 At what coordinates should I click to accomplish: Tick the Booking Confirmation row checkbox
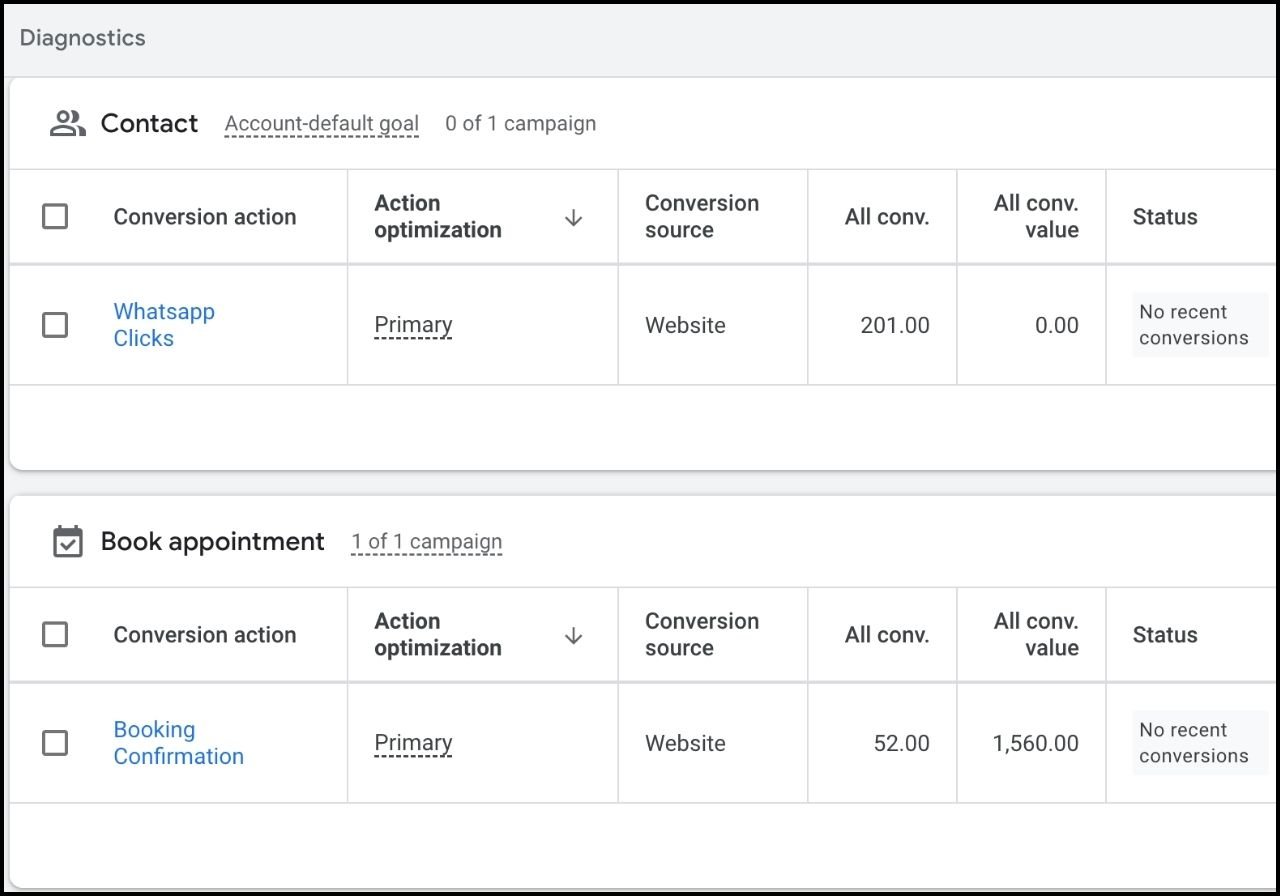click(55, 743)
